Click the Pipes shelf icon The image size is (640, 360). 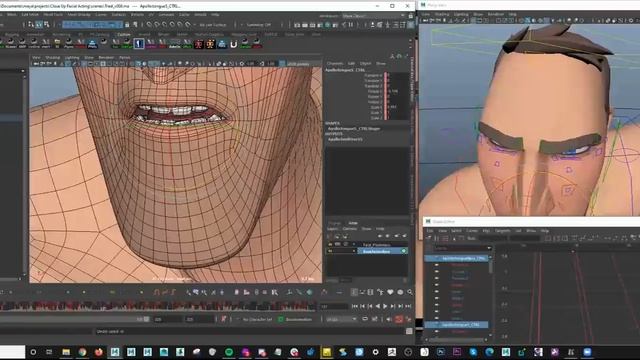[69, 43]
